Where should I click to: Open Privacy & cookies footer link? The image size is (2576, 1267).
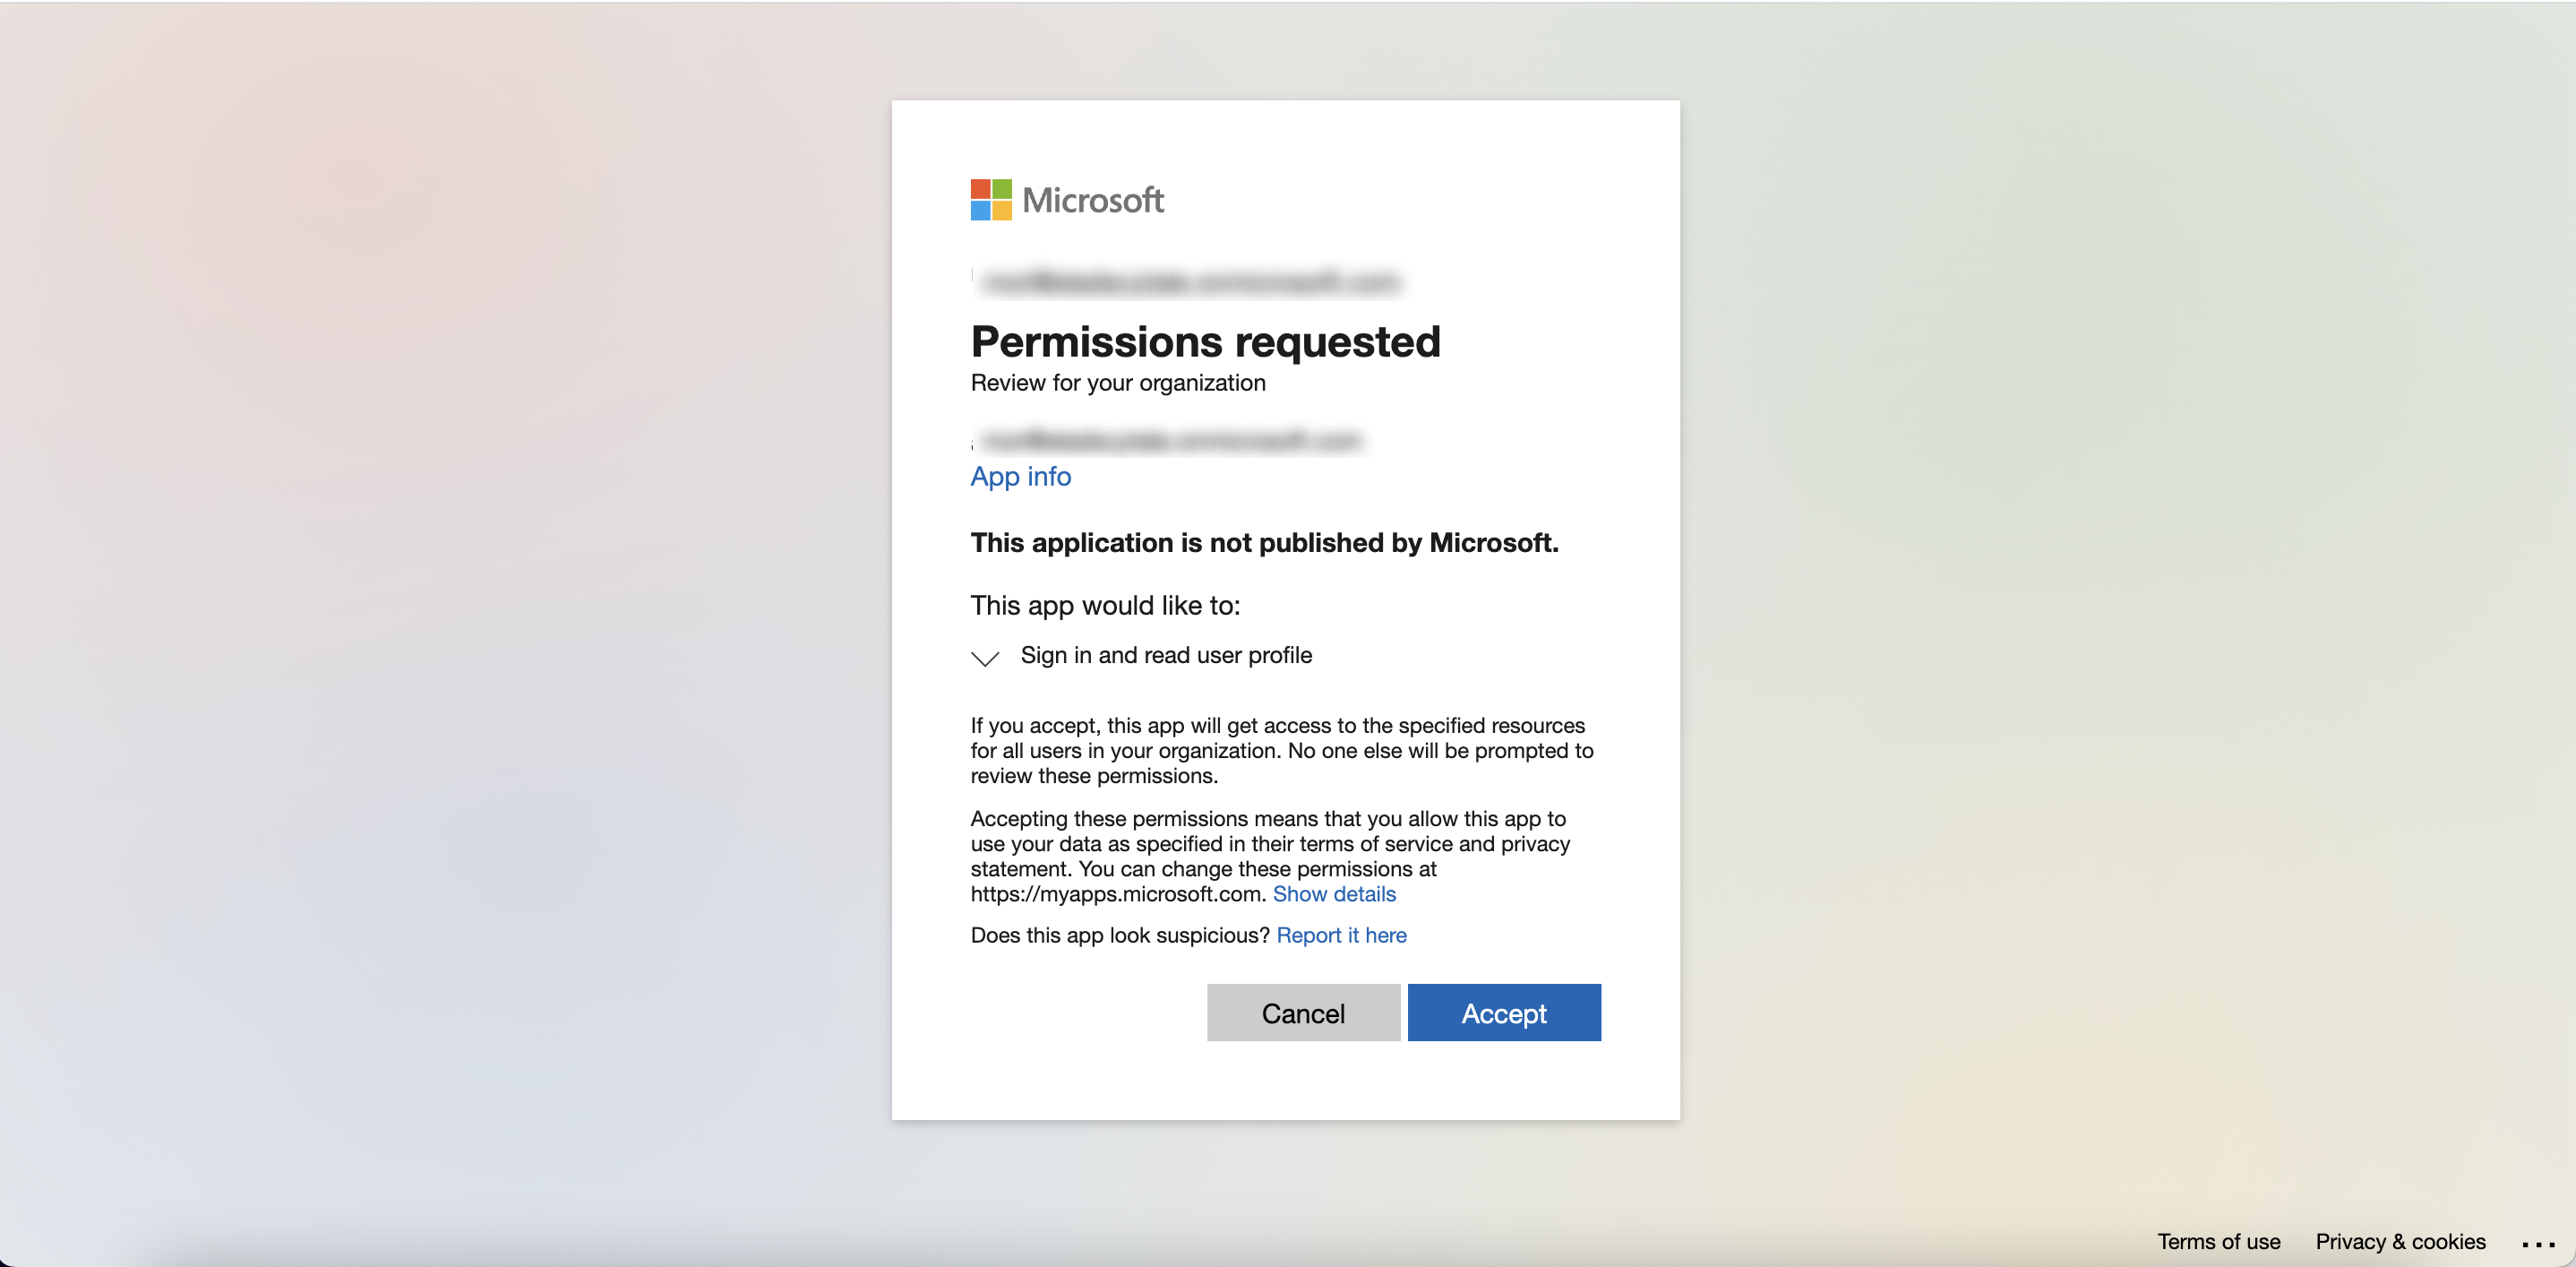(2400, 1241)
